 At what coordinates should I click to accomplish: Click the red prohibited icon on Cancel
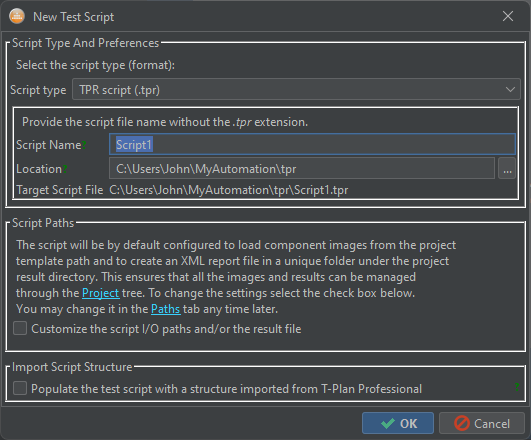pyautogui.click(x=462, y=423)
